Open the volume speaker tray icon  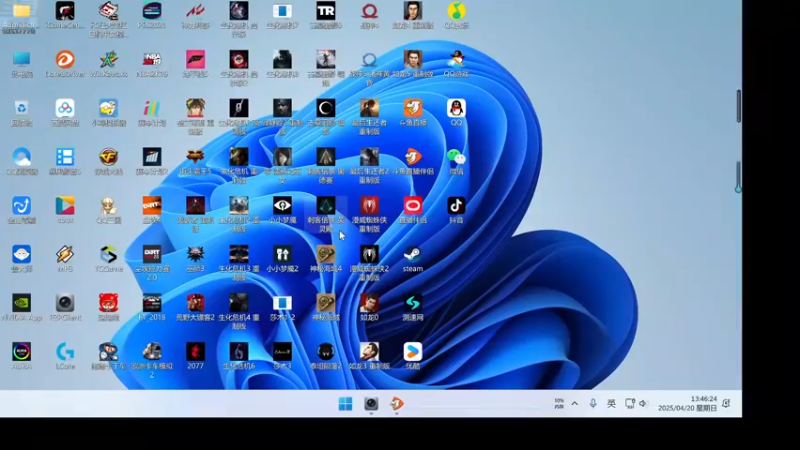(643, 404)
